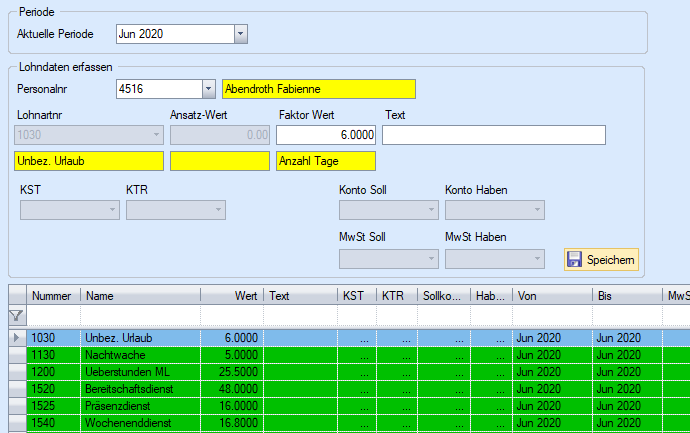Click the Faktor Wert input field
This screenshot has width=690, height=433.
(326, 135)
